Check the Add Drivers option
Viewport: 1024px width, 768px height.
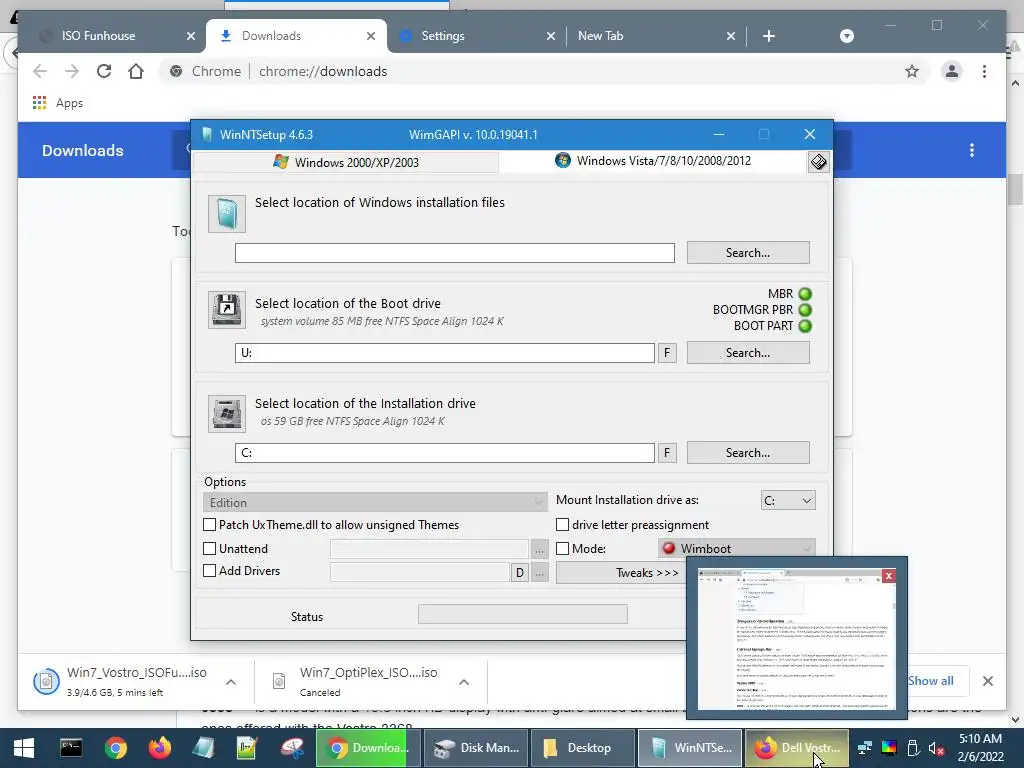pyautogui.click(x=210, y=571)
